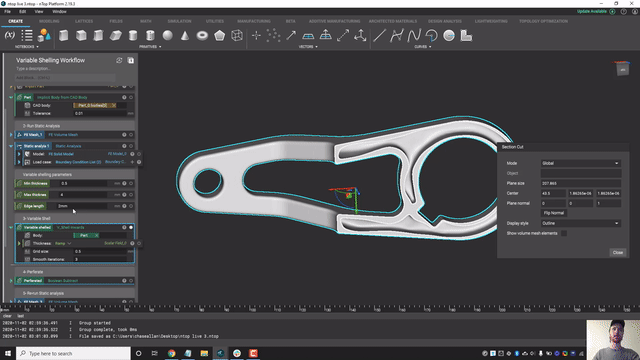Click the last log button
This screenshot has height=360, width=640.
coord(20,316)
